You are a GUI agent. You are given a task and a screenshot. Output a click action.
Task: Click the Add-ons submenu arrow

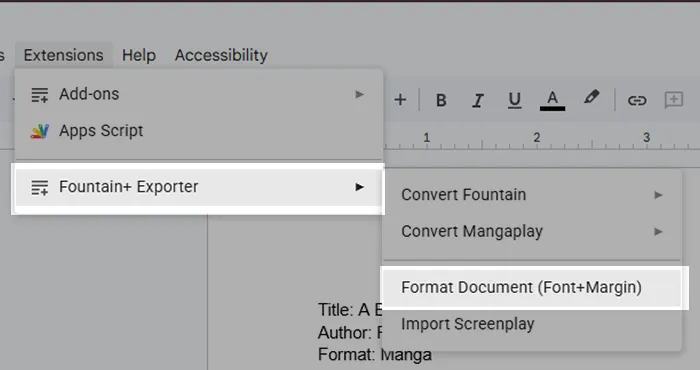359,94
